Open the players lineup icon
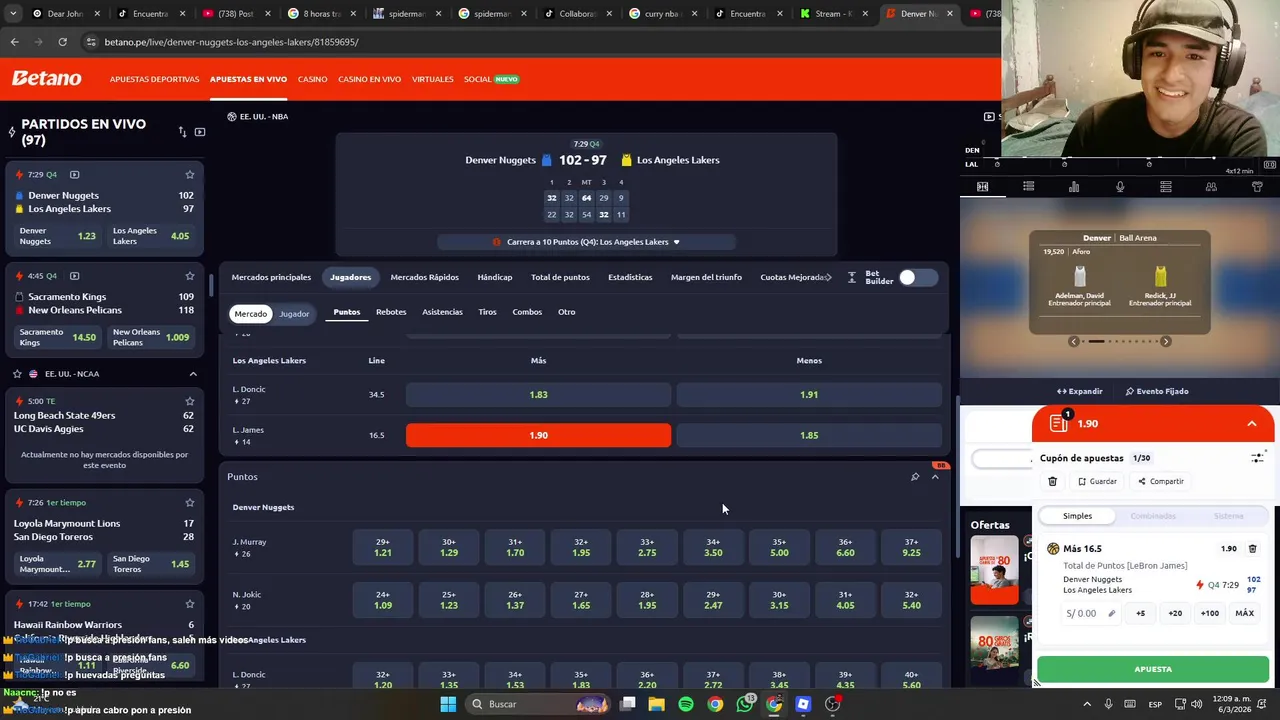This screenshot has height=720, width=1280. [x=1211, y=187]
